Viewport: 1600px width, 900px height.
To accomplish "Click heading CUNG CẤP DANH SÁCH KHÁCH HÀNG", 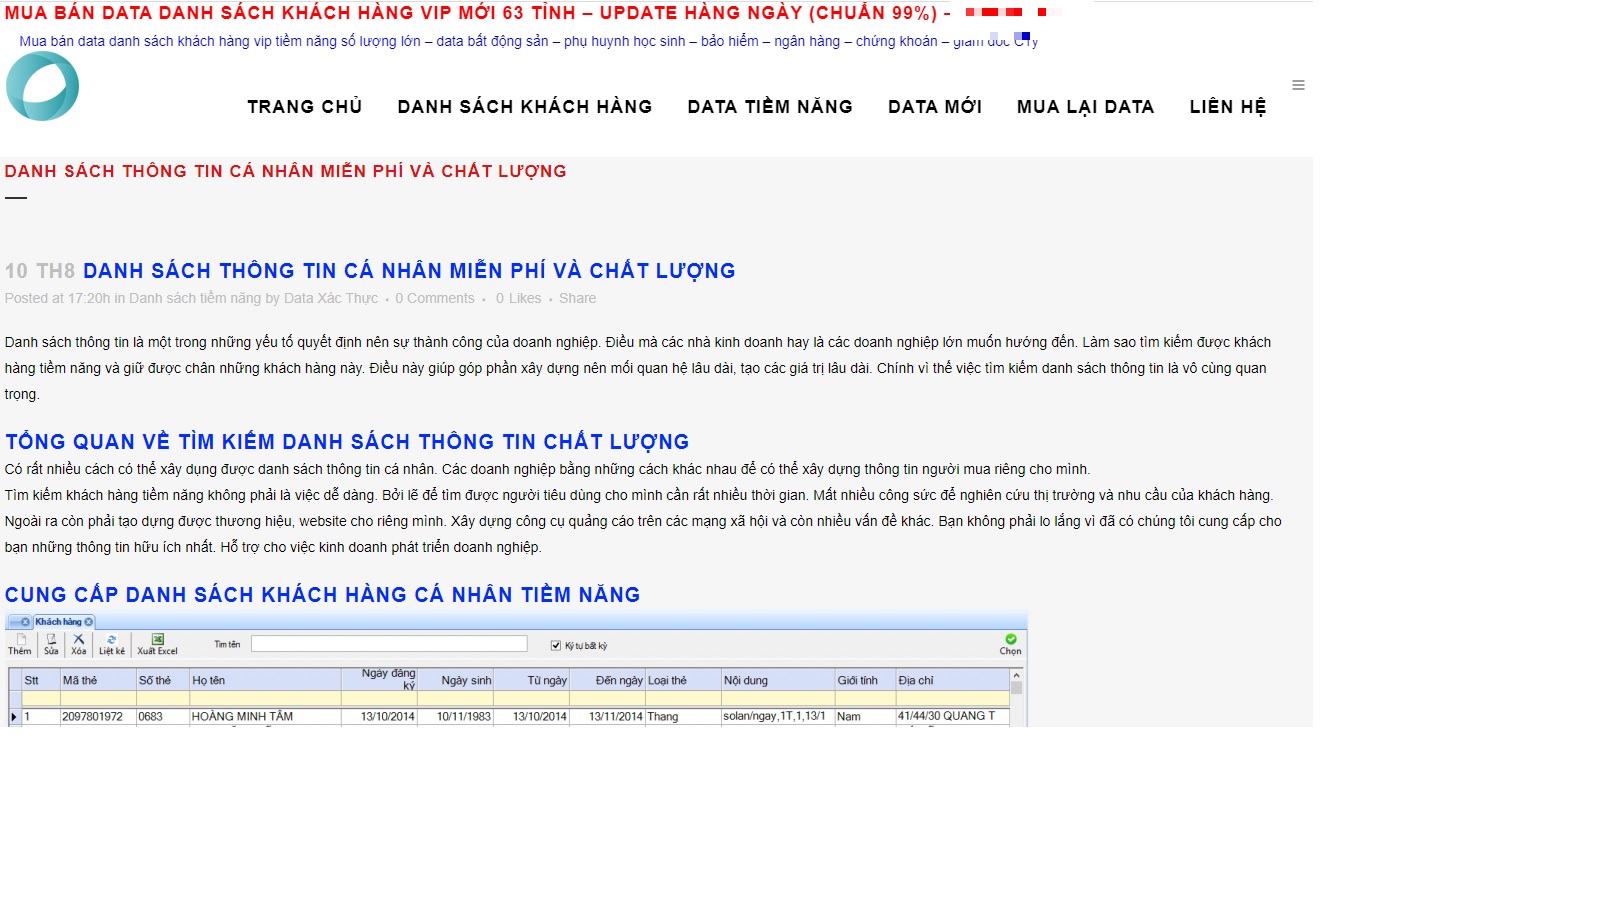I will 322,595.
